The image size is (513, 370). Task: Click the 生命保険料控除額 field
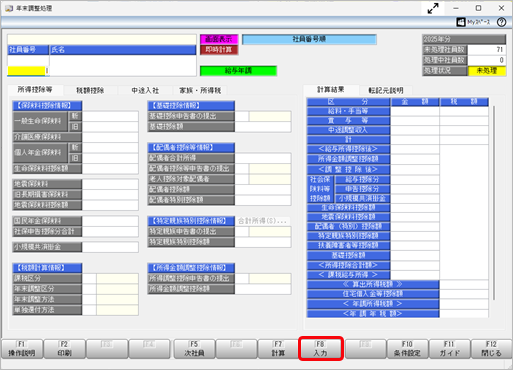click(x=110, y=168)
